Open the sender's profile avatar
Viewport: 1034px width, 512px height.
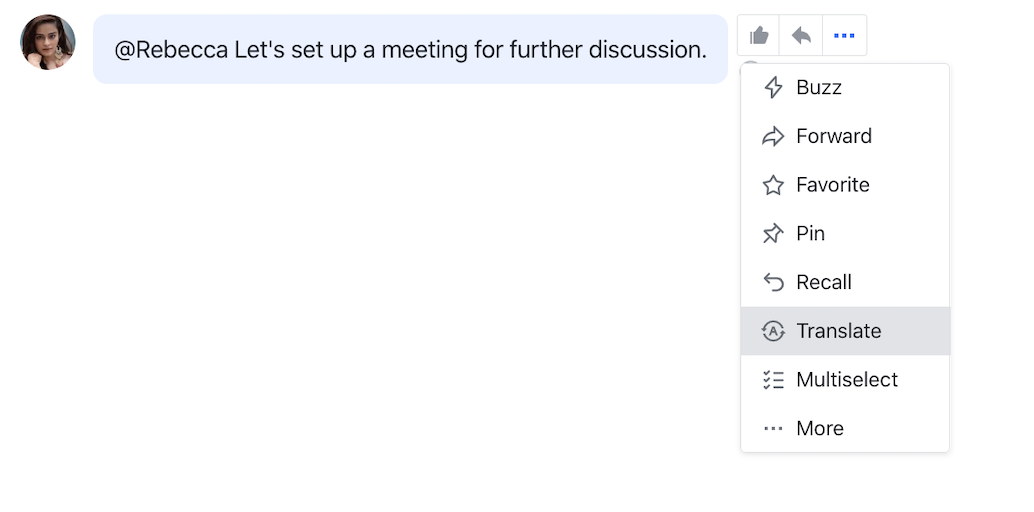tap(47, 42)
